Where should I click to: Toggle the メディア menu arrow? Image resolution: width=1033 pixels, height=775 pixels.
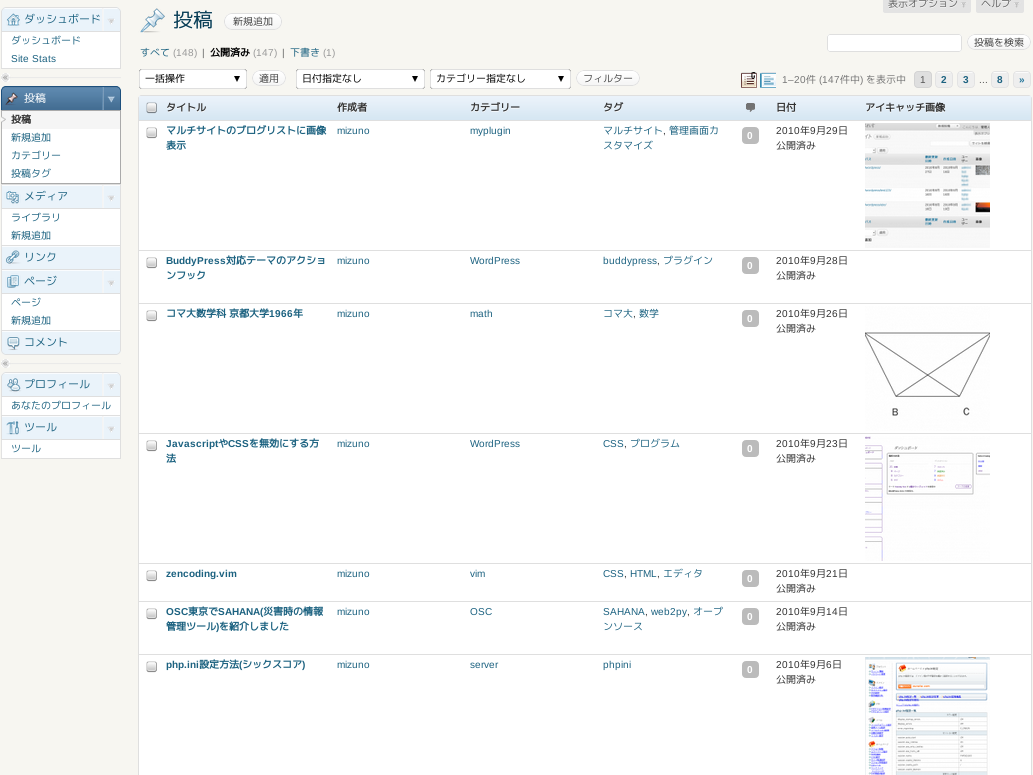(x=111, y=197)
